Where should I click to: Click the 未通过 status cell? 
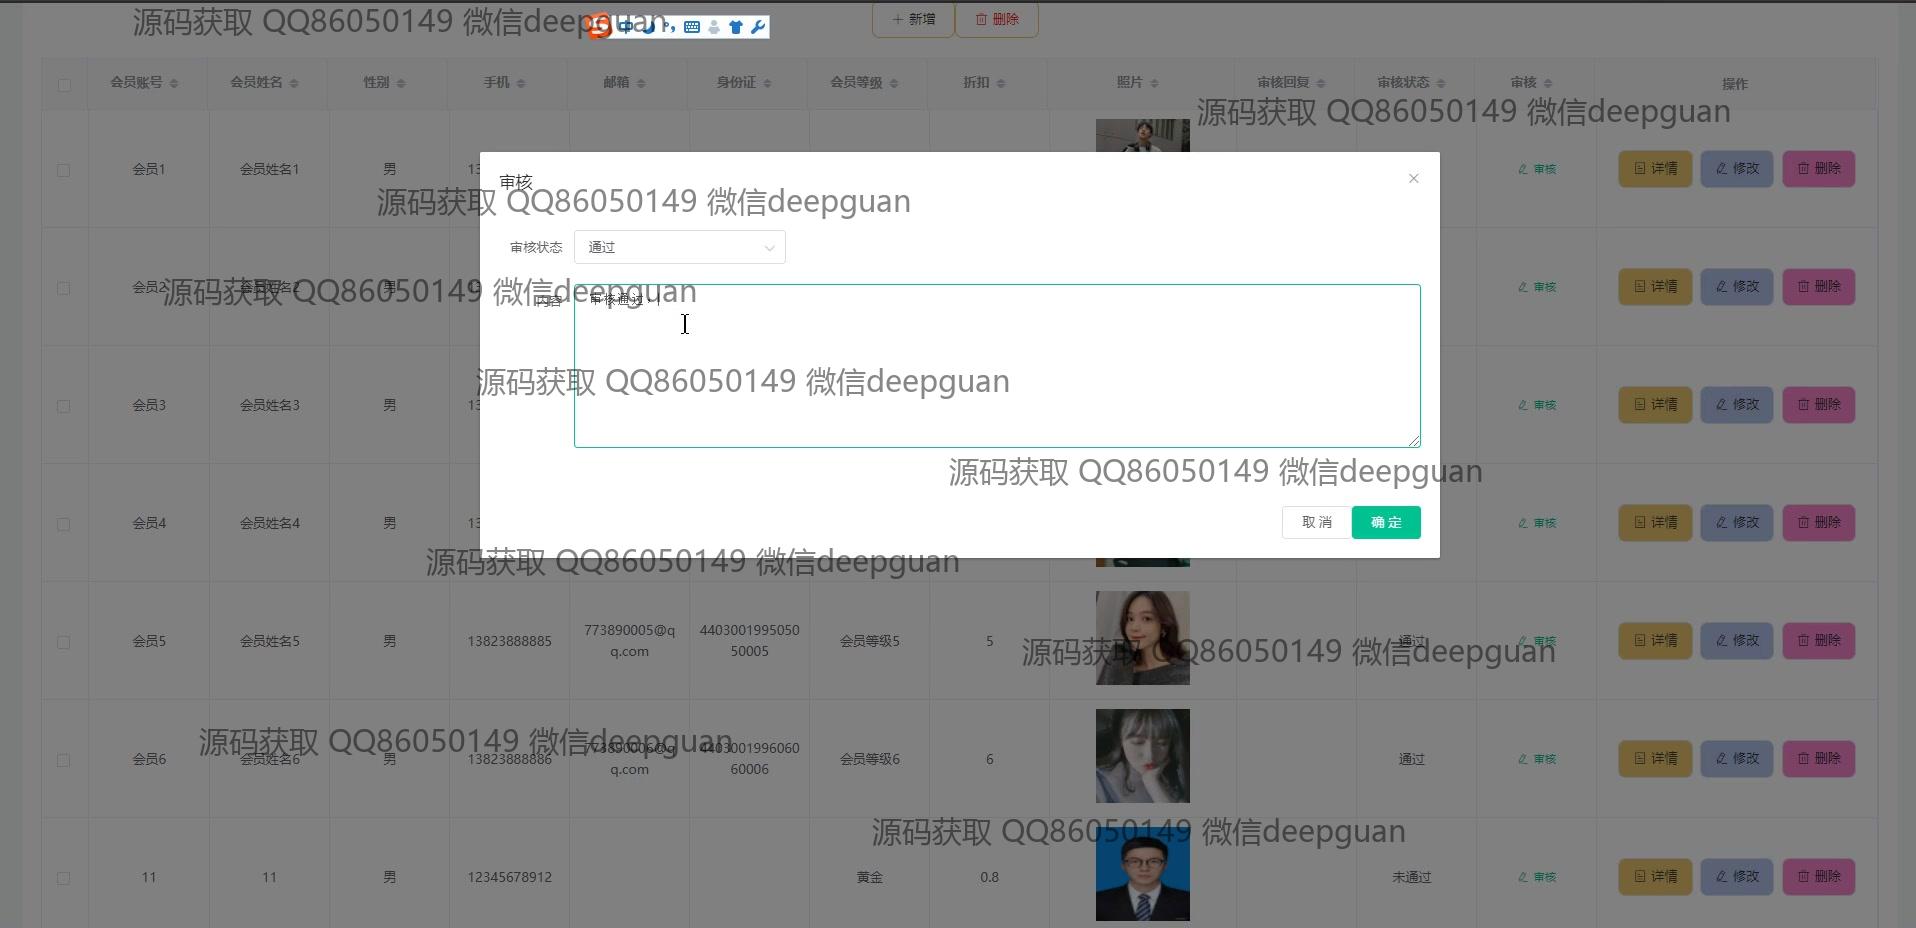(1411, 877)
